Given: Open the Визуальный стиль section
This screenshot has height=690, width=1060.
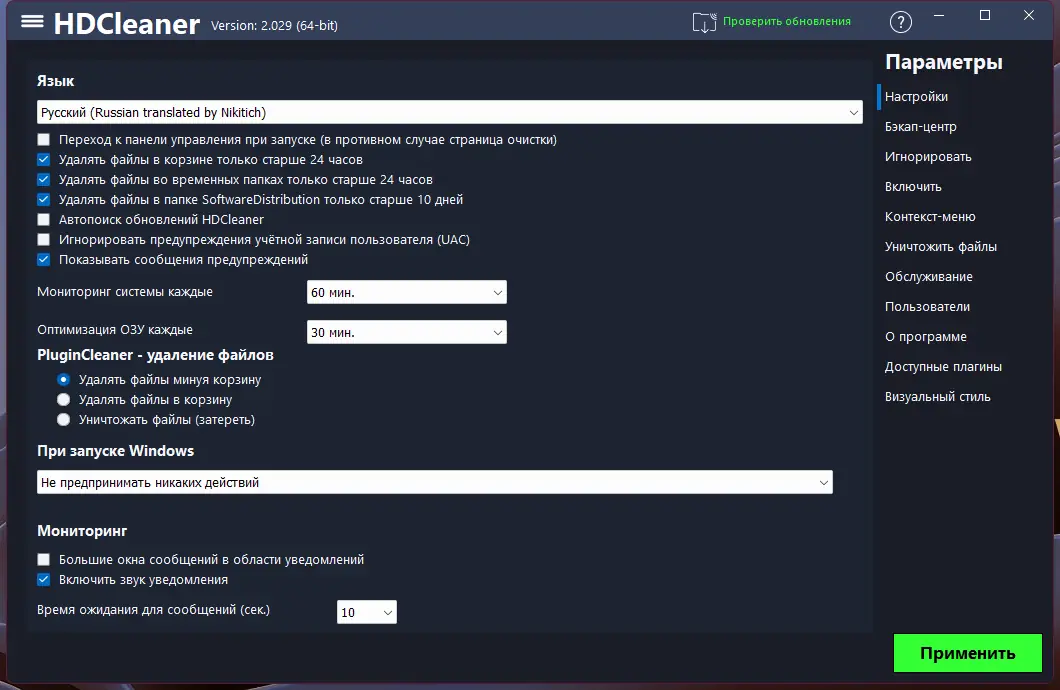Looking at the screenshot, I should pos(938,397).
